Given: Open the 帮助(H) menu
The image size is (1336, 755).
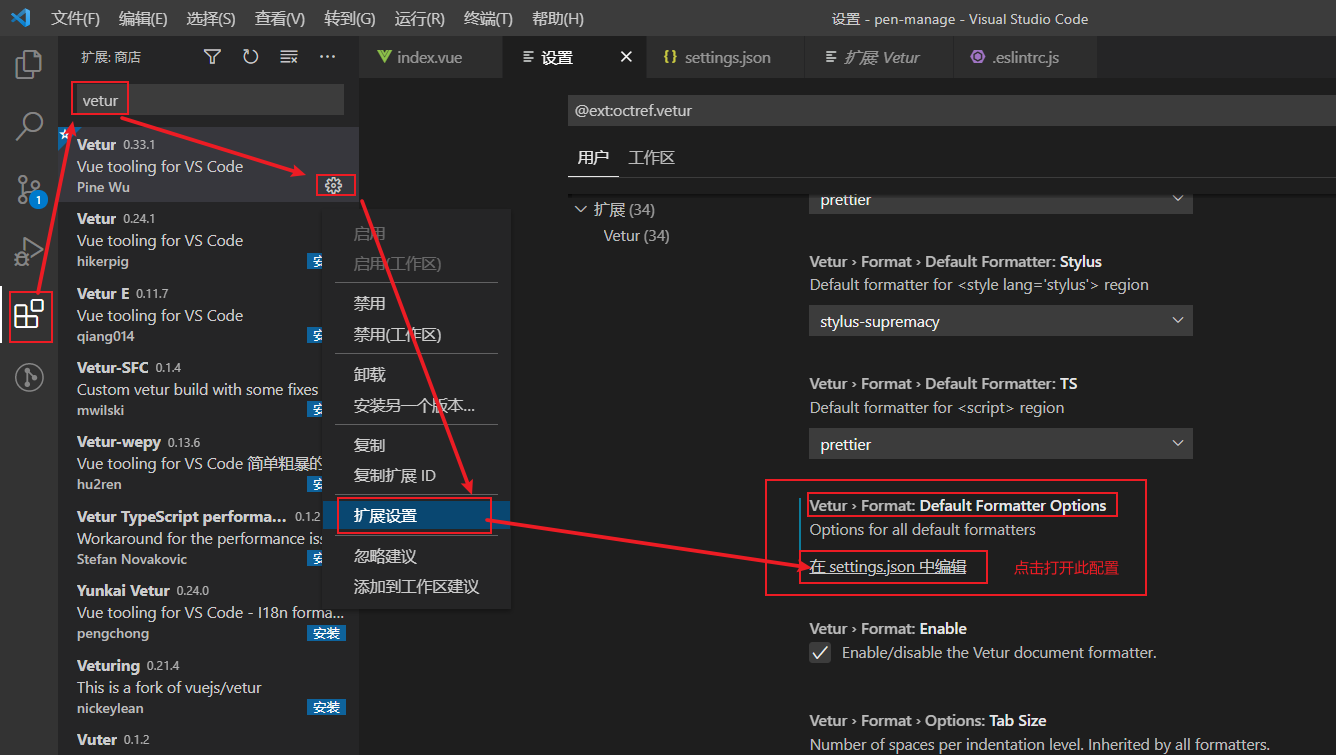Looking at the screenshot, I should [558, 19].
